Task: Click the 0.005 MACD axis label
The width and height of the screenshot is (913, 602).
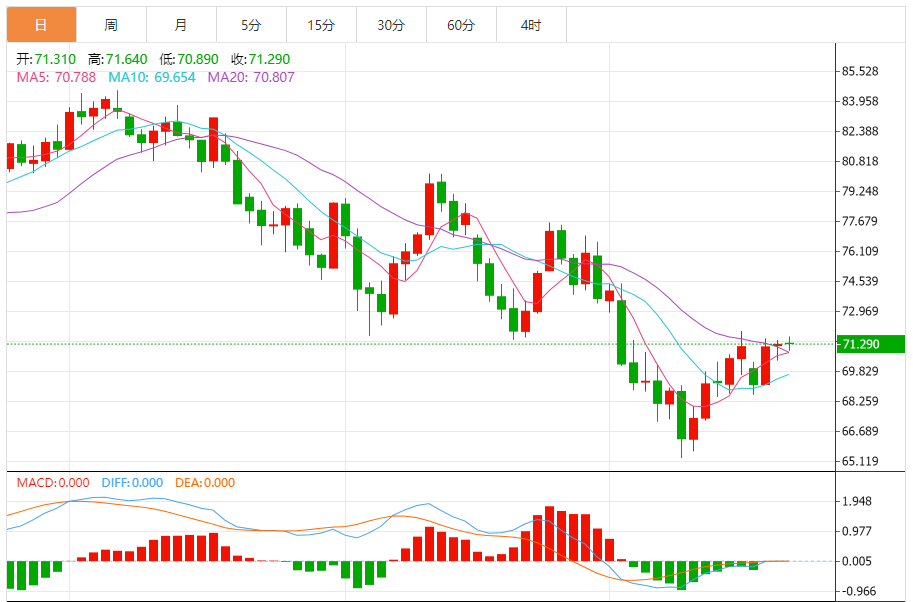Action: coord(857,561)
